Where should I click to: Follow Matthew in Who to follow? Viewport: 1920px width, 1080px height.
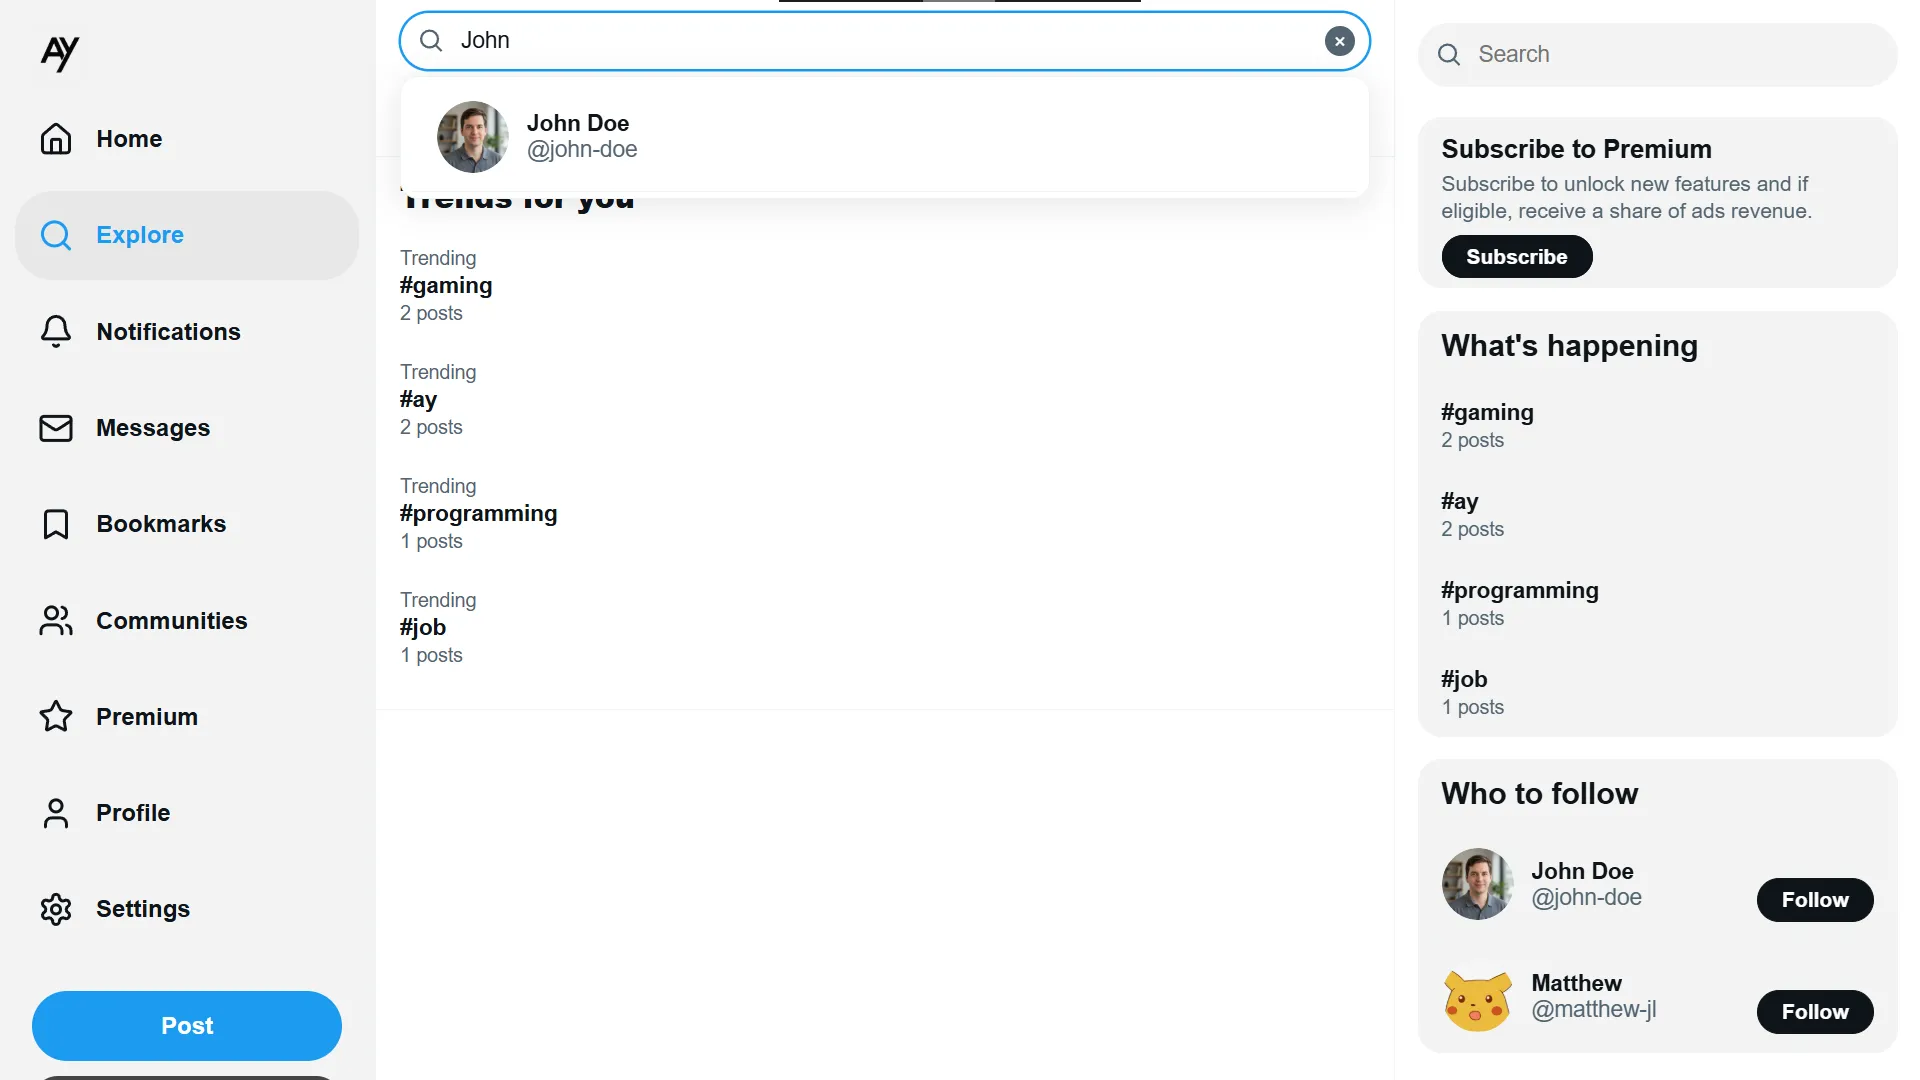click(1814, 1012)
